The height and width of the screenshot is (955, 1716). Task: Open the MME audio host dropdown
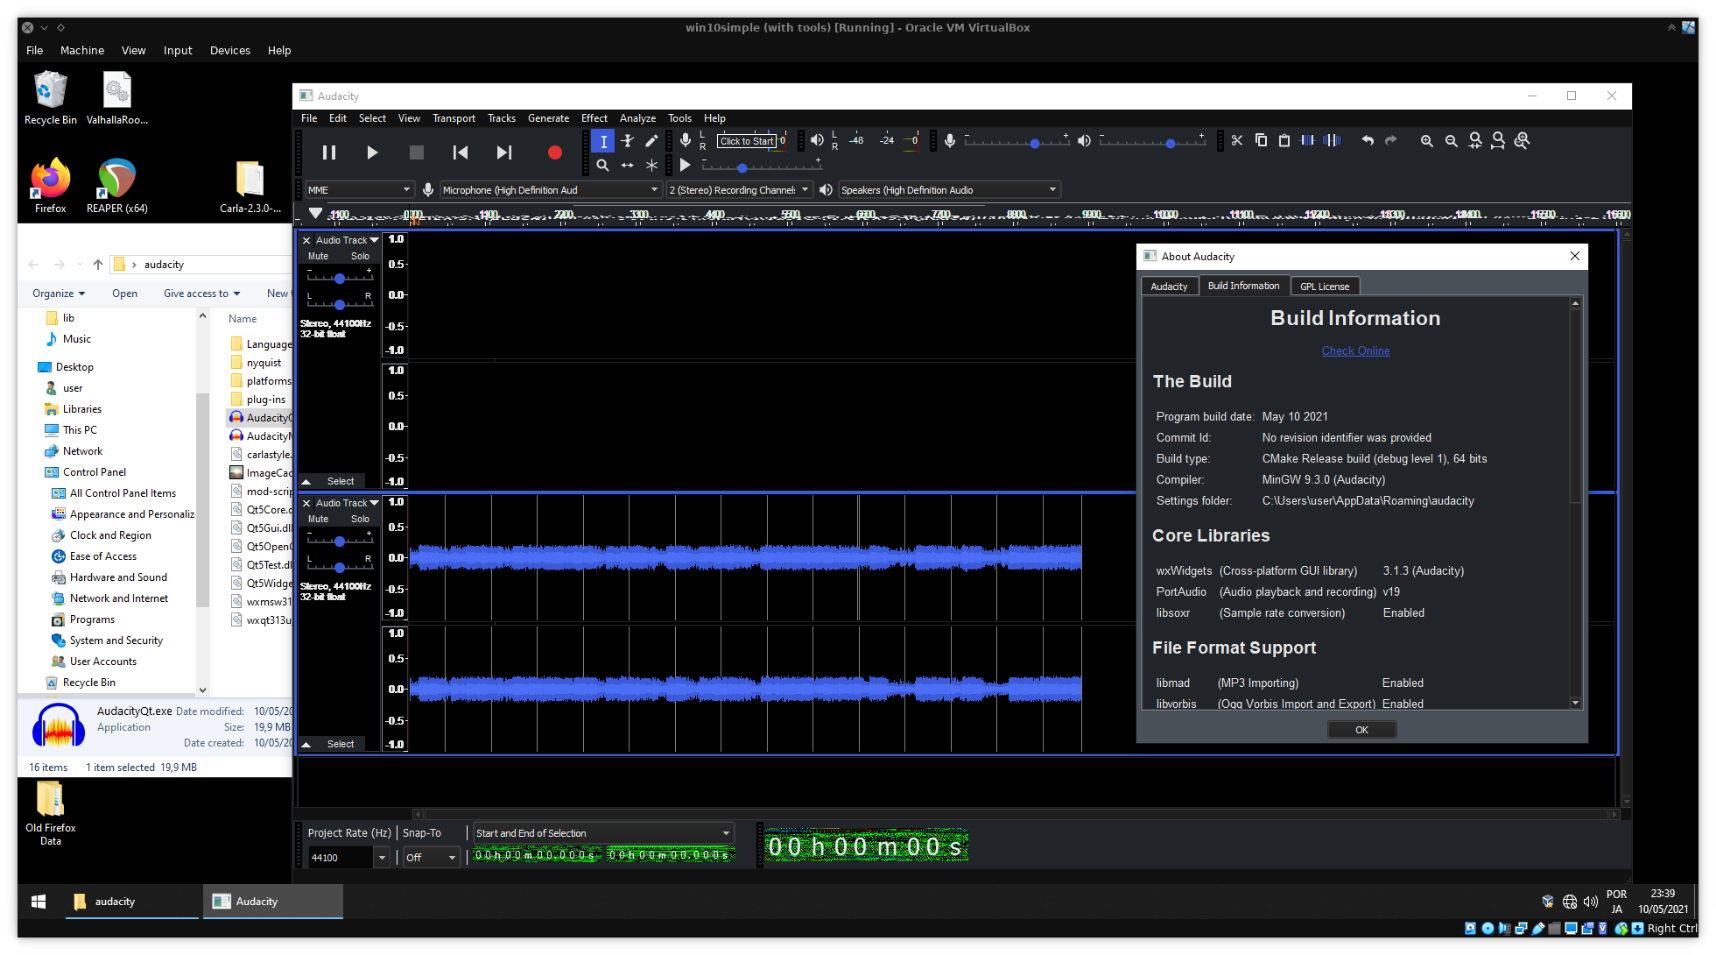[x=359, y=190]
